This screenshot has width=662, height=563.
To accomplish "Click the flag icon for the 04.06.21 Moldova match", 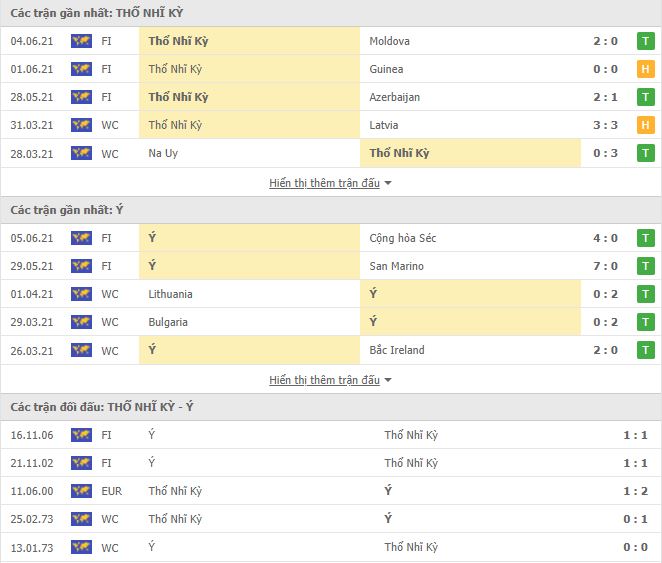I will pos(81,42).
